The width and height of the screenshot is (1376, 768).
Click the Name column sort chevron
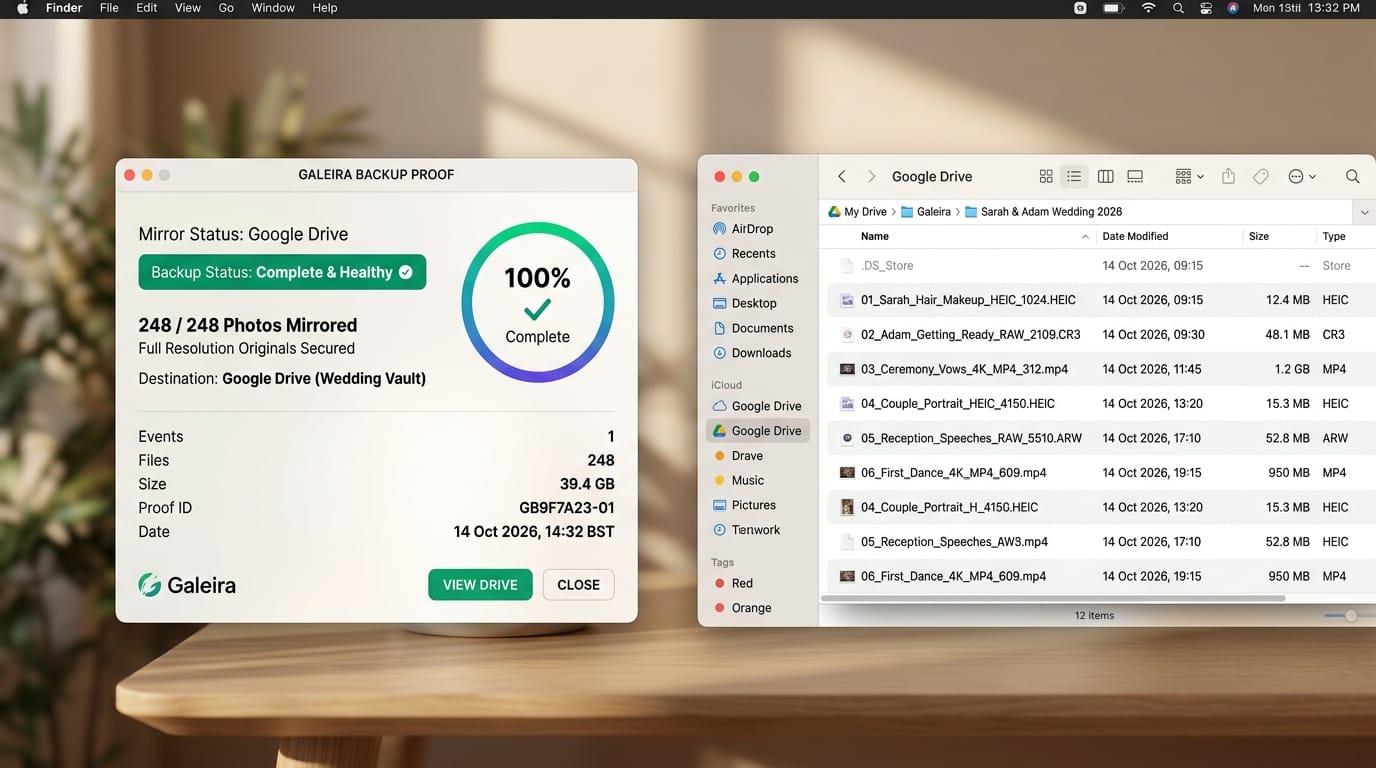[x=1085, y=237]
